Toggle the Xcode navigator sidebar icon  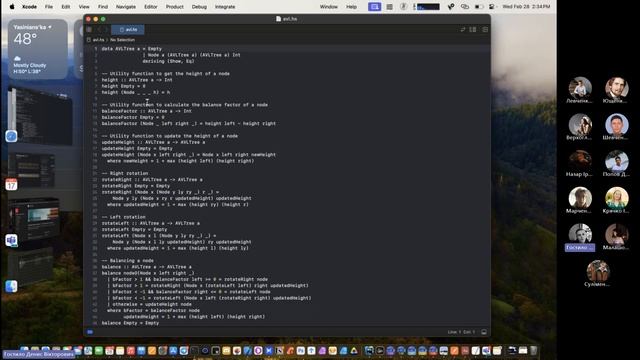(89, 29)
